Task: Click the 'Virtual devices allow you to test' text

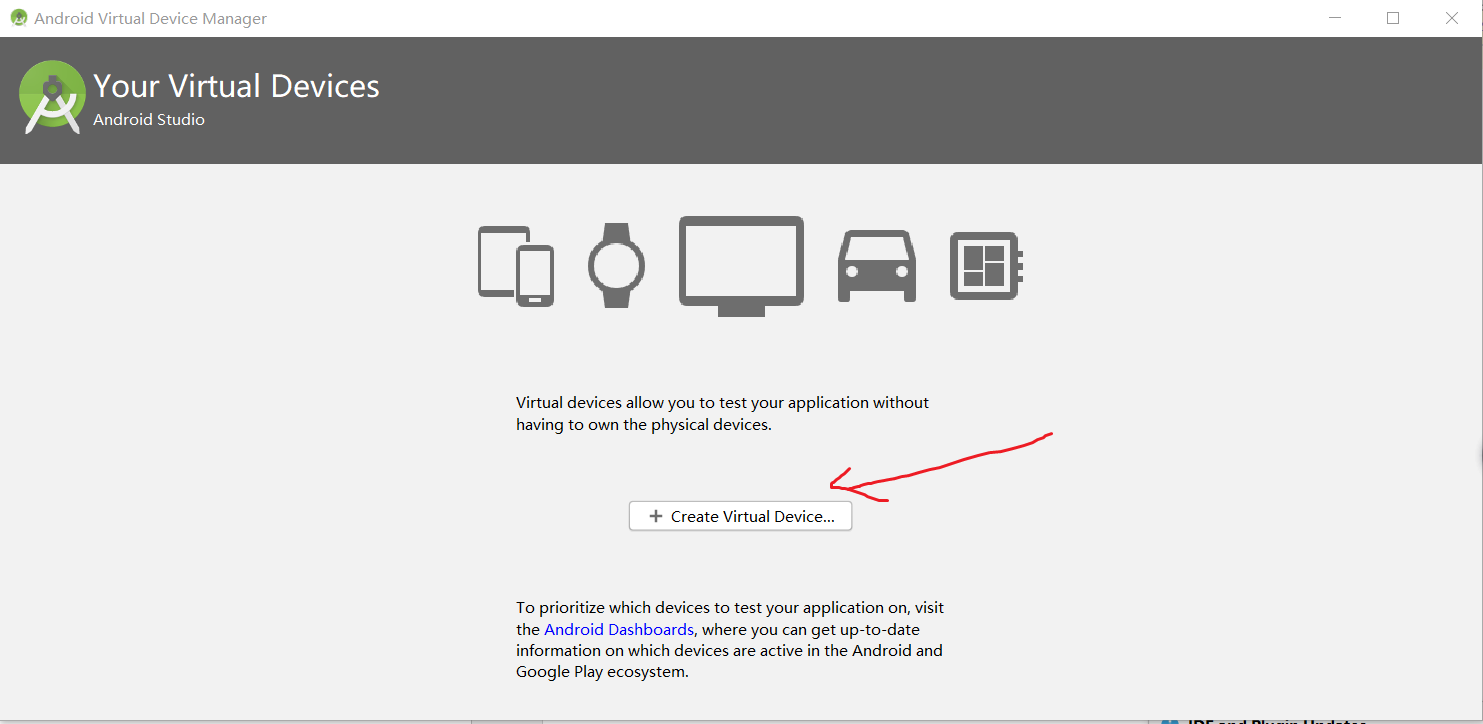Action: click(722, 413)
